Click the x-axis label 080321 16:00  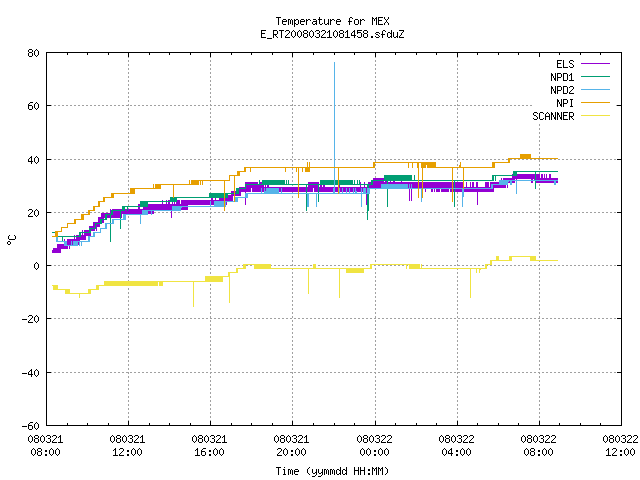tap(209, 446)
